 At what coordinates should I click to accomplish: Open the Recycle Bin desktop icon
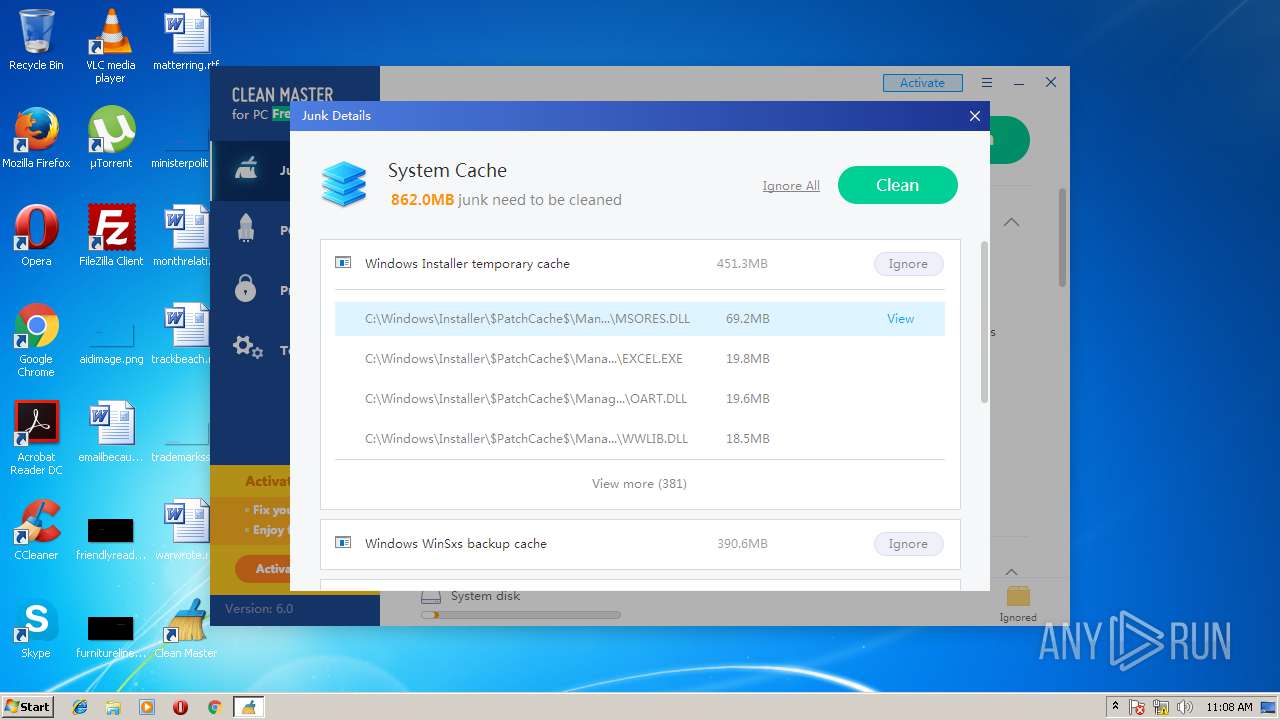click(x=36, y=32)
